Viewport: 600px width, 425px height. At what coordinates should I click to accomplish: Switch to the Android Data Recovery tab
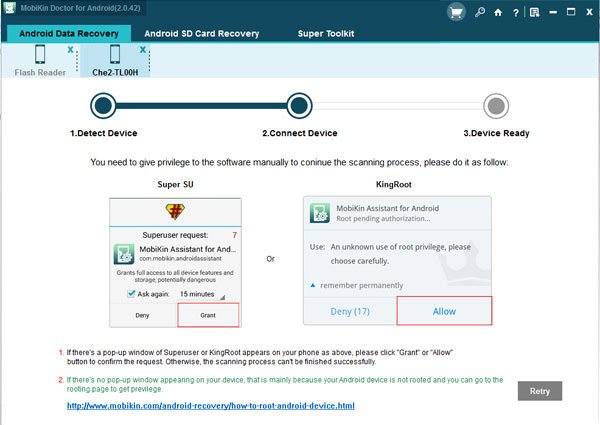(69, 33)
